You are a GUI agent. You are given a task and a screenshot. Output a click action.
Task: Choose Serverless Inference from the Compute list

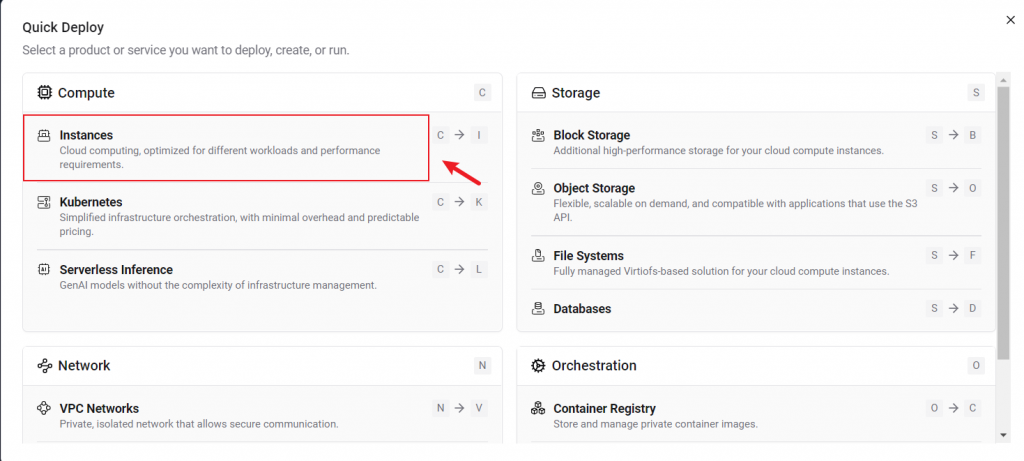(x=116, y=270)
